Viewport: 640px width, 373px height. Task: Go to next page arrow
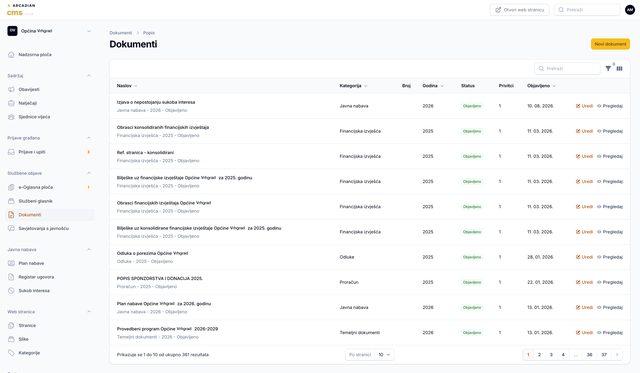[x=617, y=355]
